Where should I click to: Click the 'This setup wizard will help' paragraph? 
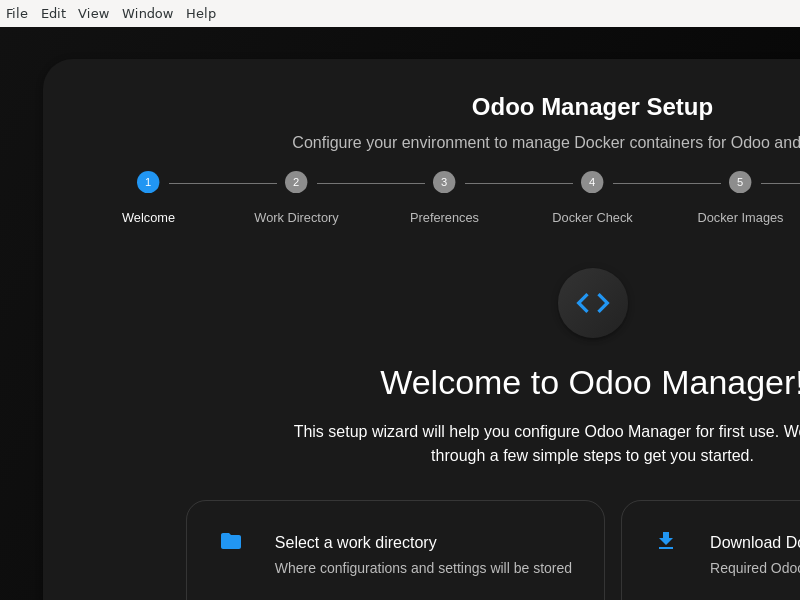click(546, 443)
